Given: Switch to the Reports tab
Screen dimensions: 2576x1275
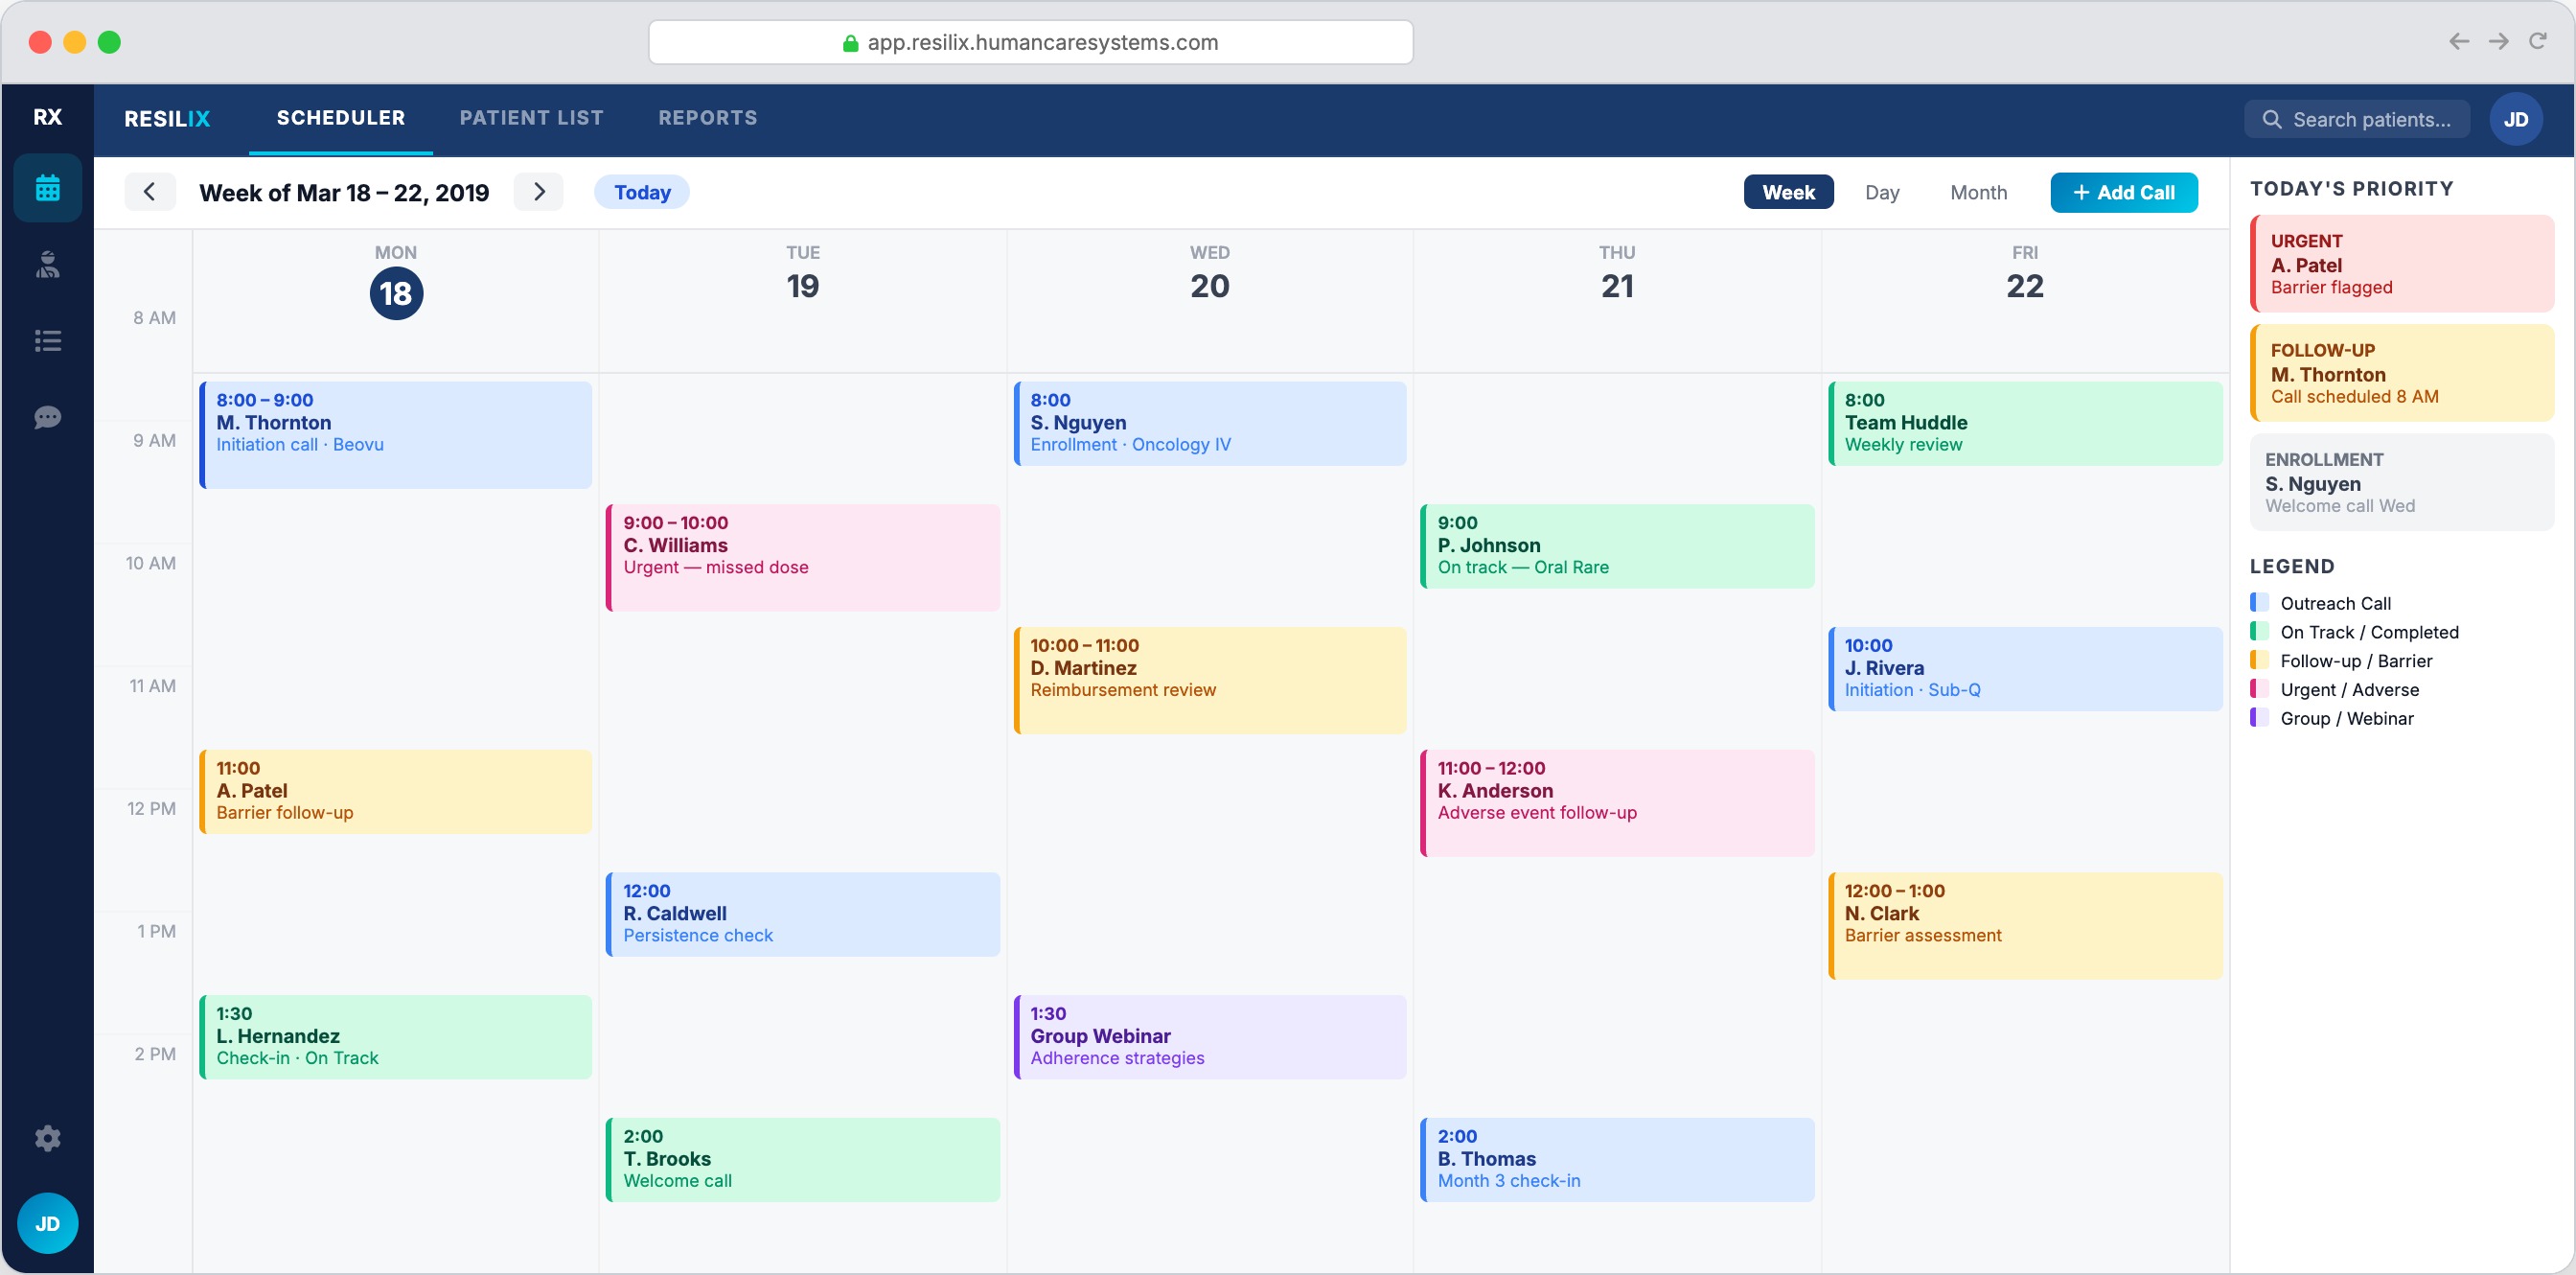Looking at the screenshot, I should click(x=707, y=118).
